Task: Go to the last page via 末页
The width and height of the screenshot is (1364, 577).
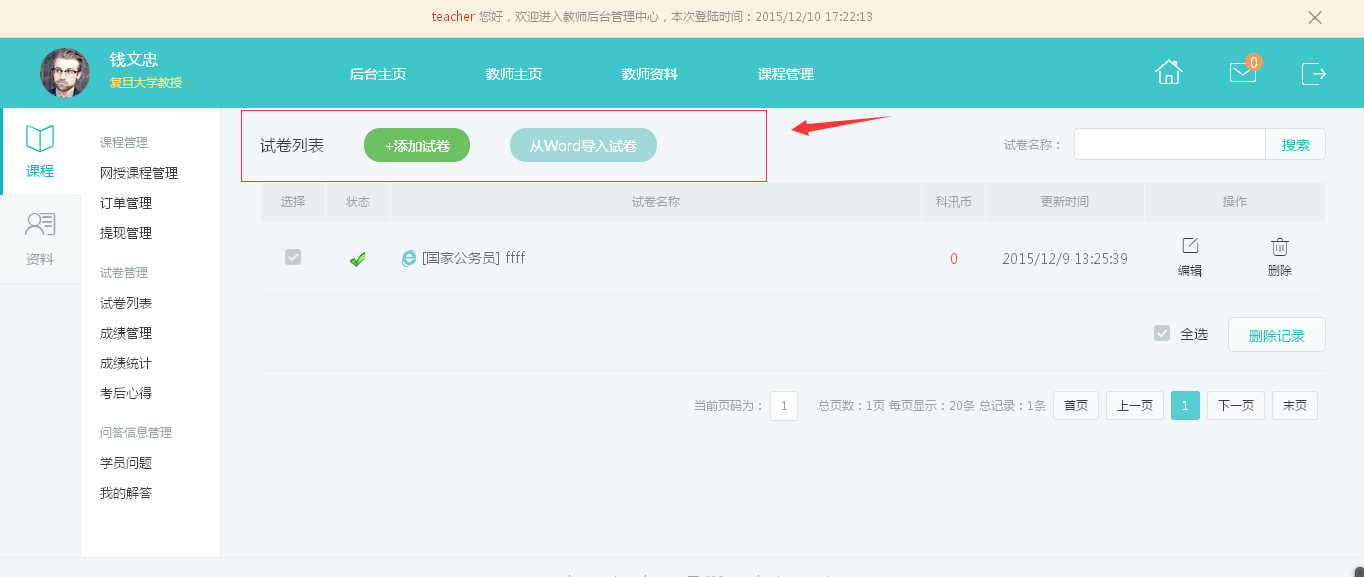Action: click(1294, 405)
